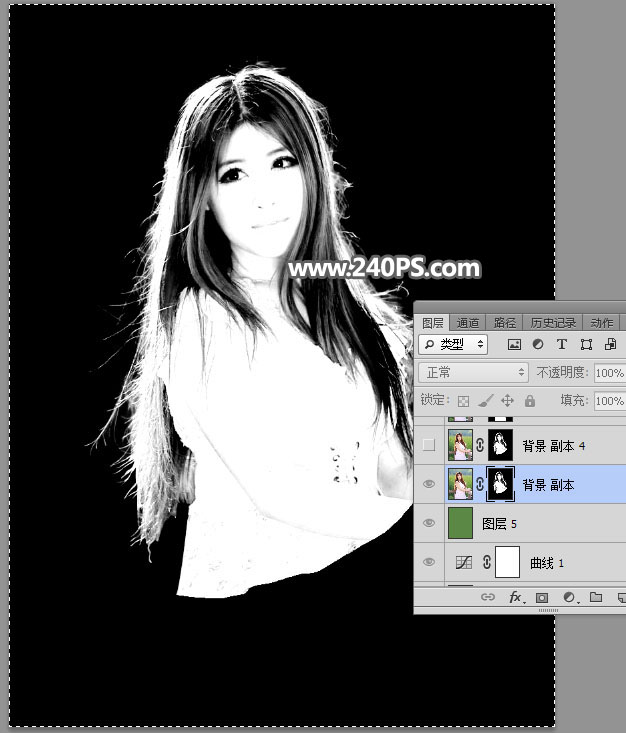The image size is (626, 733).
Task: Create new fill or adjustment layer
Action: tap(569, 597)
